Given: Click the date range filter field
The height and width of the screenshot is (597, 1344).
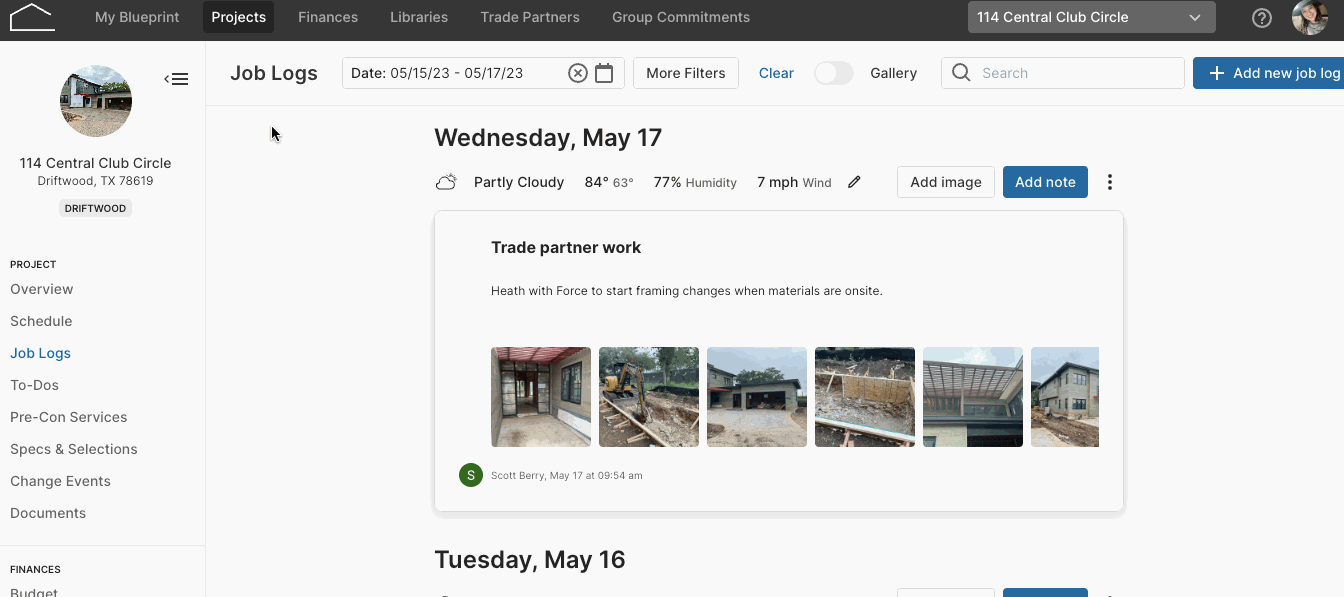Looking at the screenshot, I should [483, 73].
